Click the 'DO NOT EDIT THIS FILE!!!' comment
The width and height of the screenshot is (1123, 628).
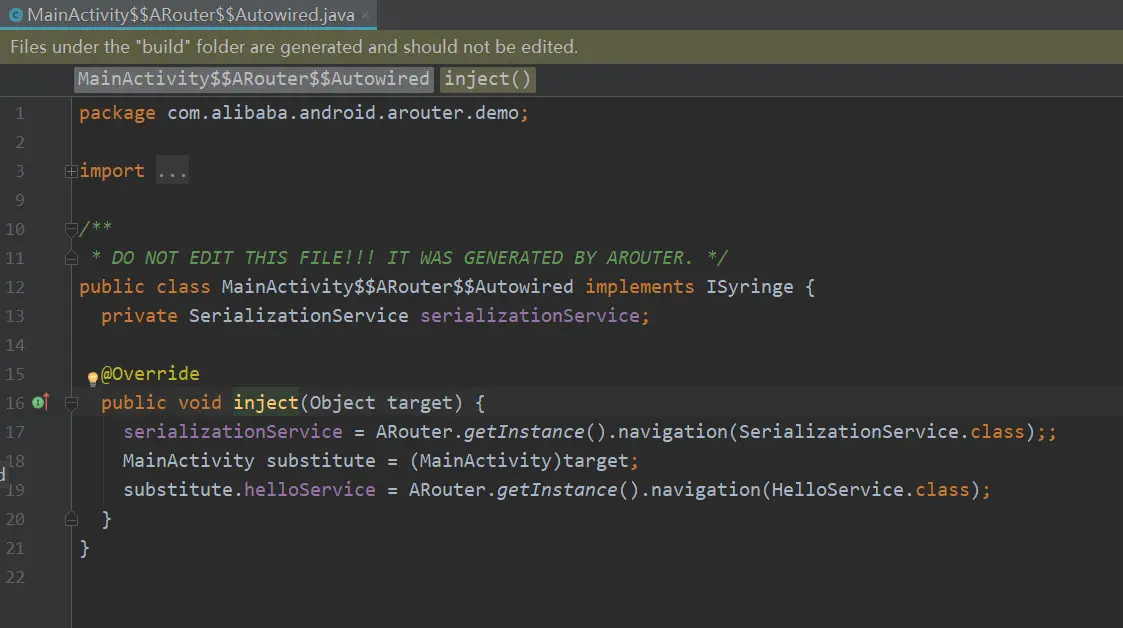[244, 258]
